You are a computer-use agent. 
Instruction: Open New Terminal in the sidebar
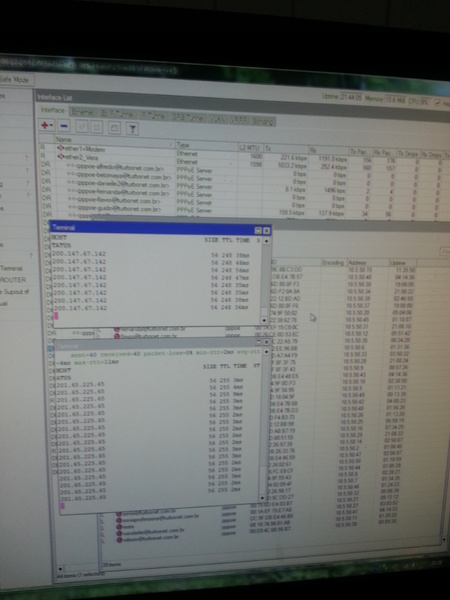coord(11,268)
